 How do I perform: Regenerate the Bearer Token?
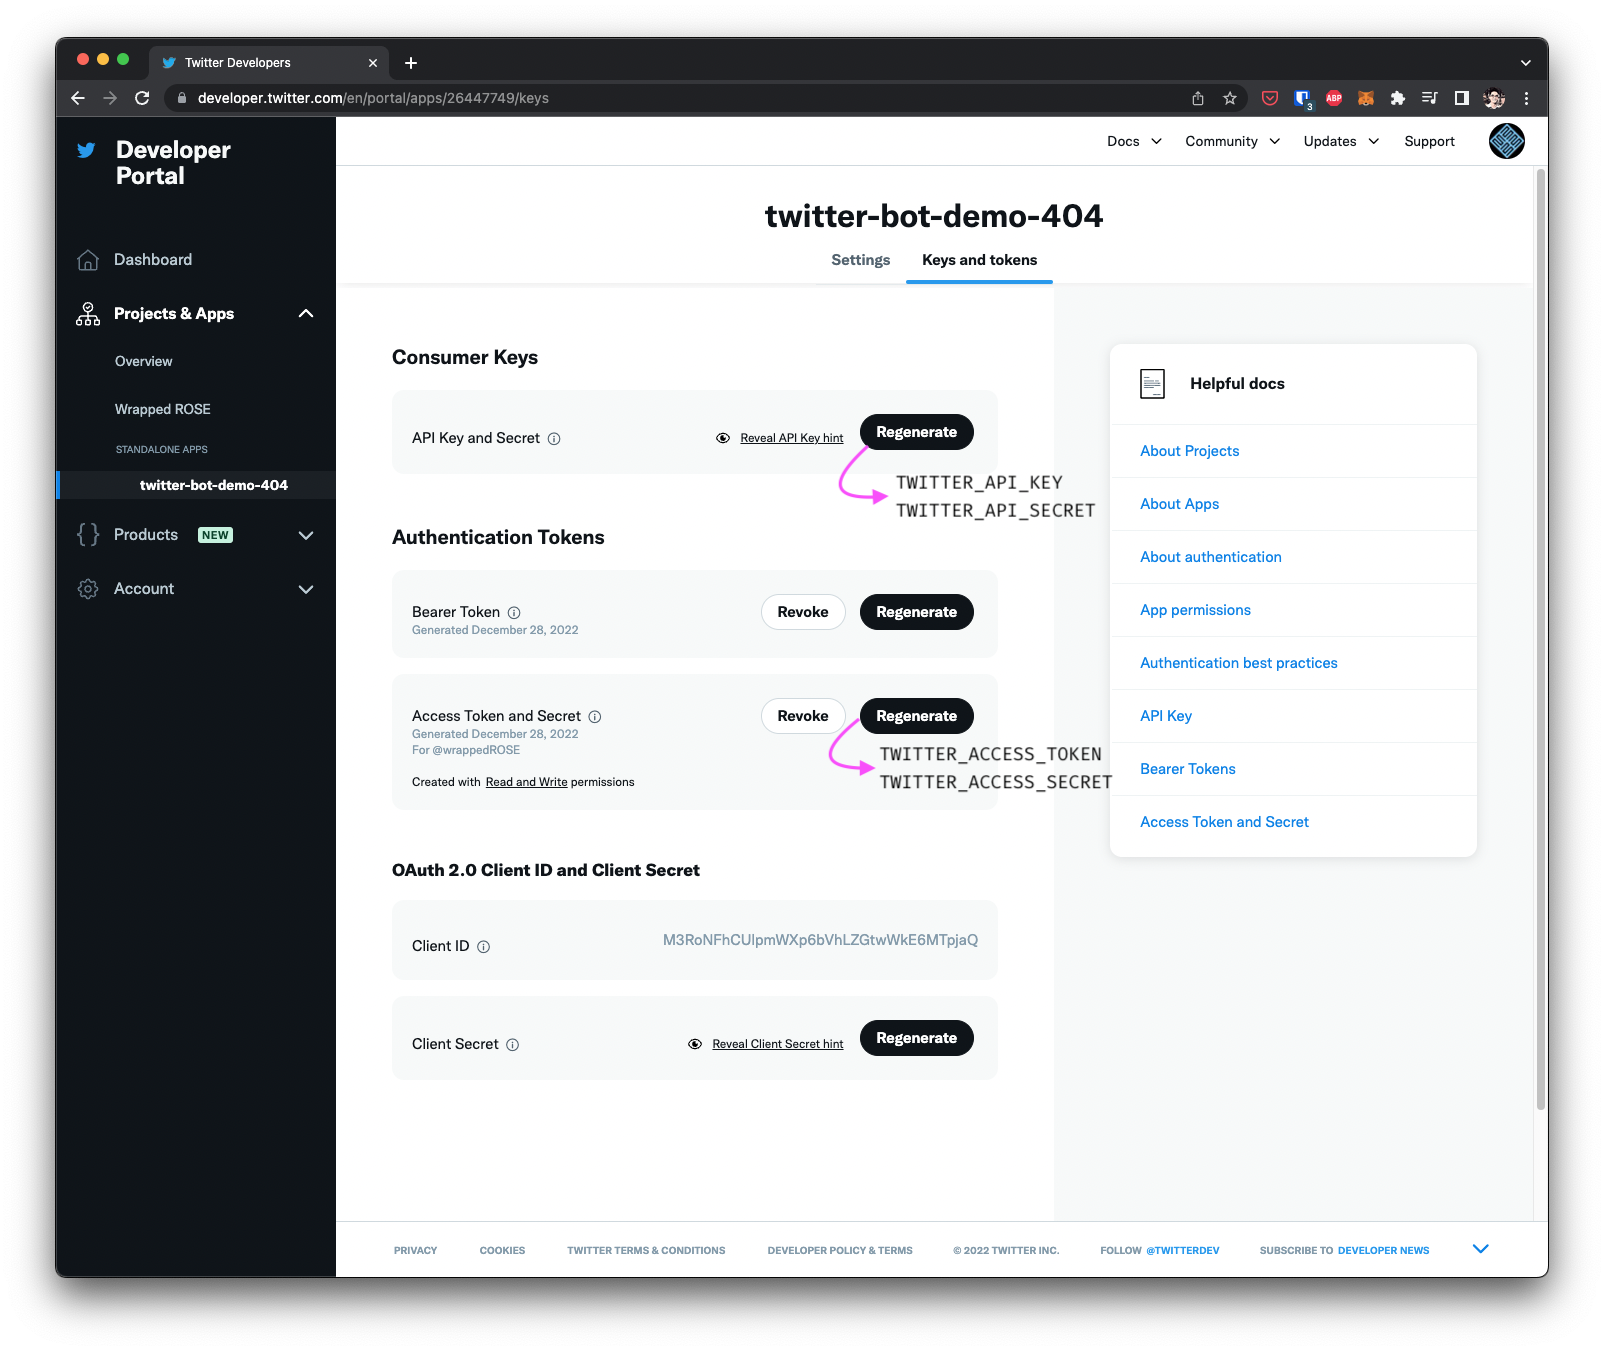(x=916, y=611)
